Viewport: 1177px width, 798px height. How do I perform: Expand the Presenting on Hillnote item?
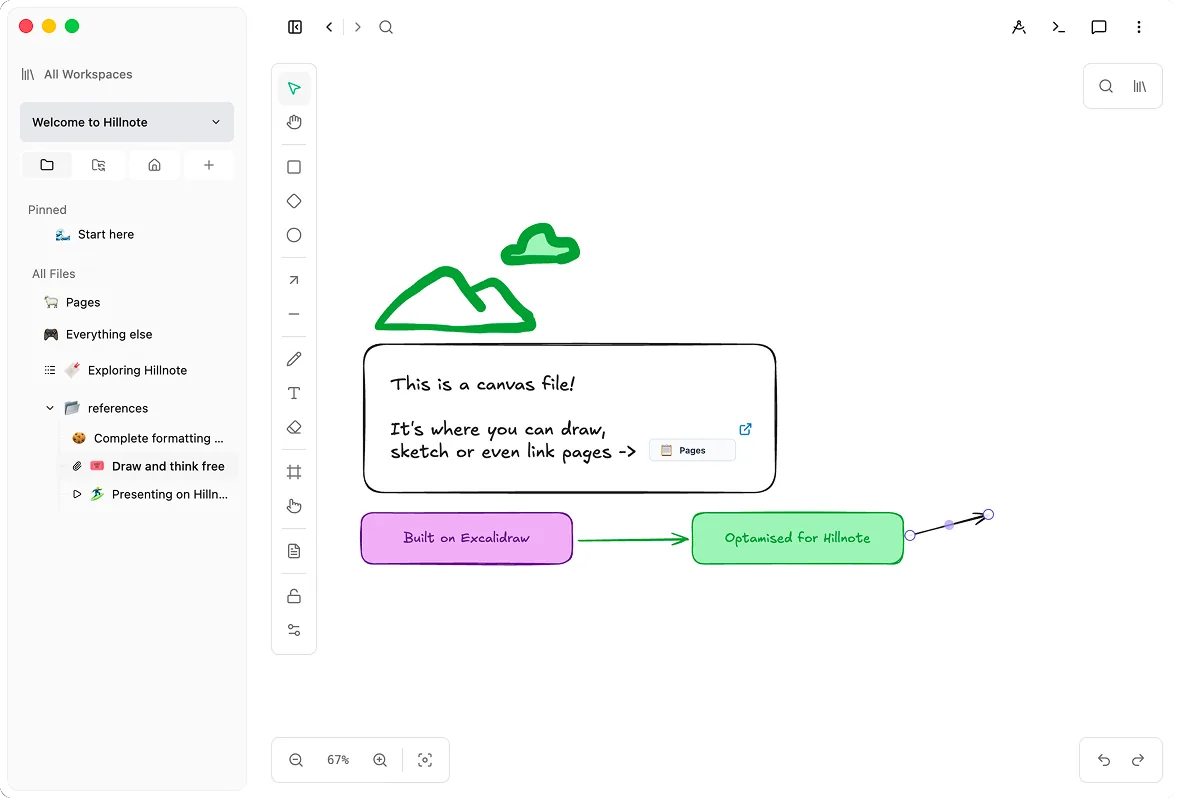point(77,494)
